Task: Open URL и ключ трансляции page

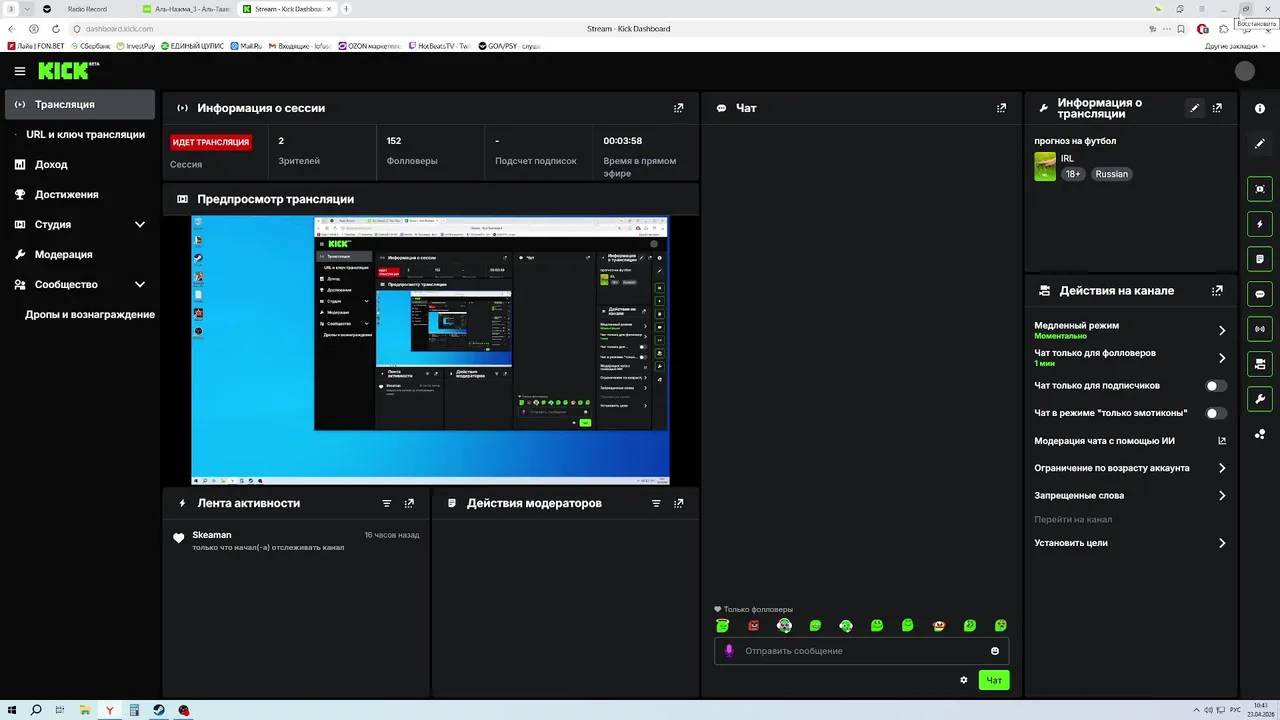Action: (x=85, y=135)
